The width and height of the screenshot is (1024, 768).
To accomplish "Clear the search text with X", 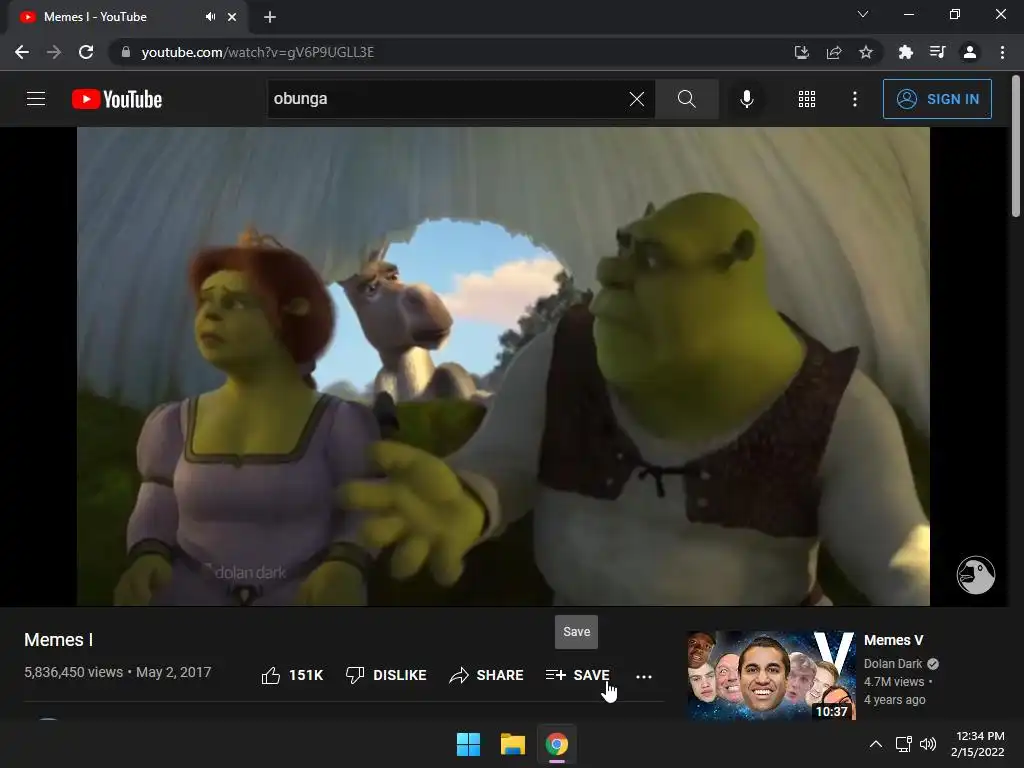I will click(x=637, y=99).
